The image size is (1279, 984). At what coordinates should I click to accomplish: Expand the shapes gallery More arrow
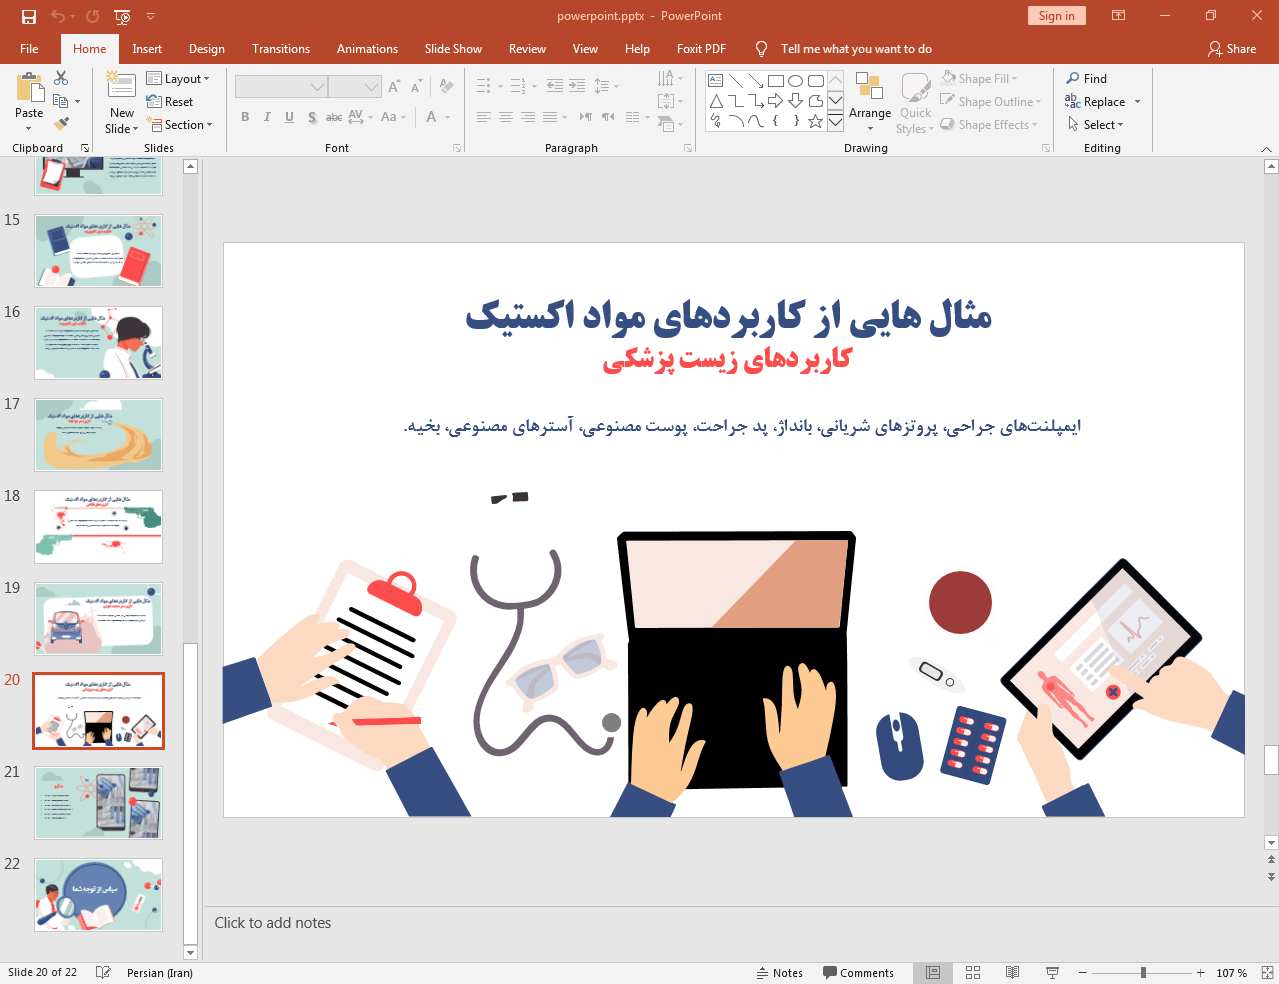coord(835,122)
